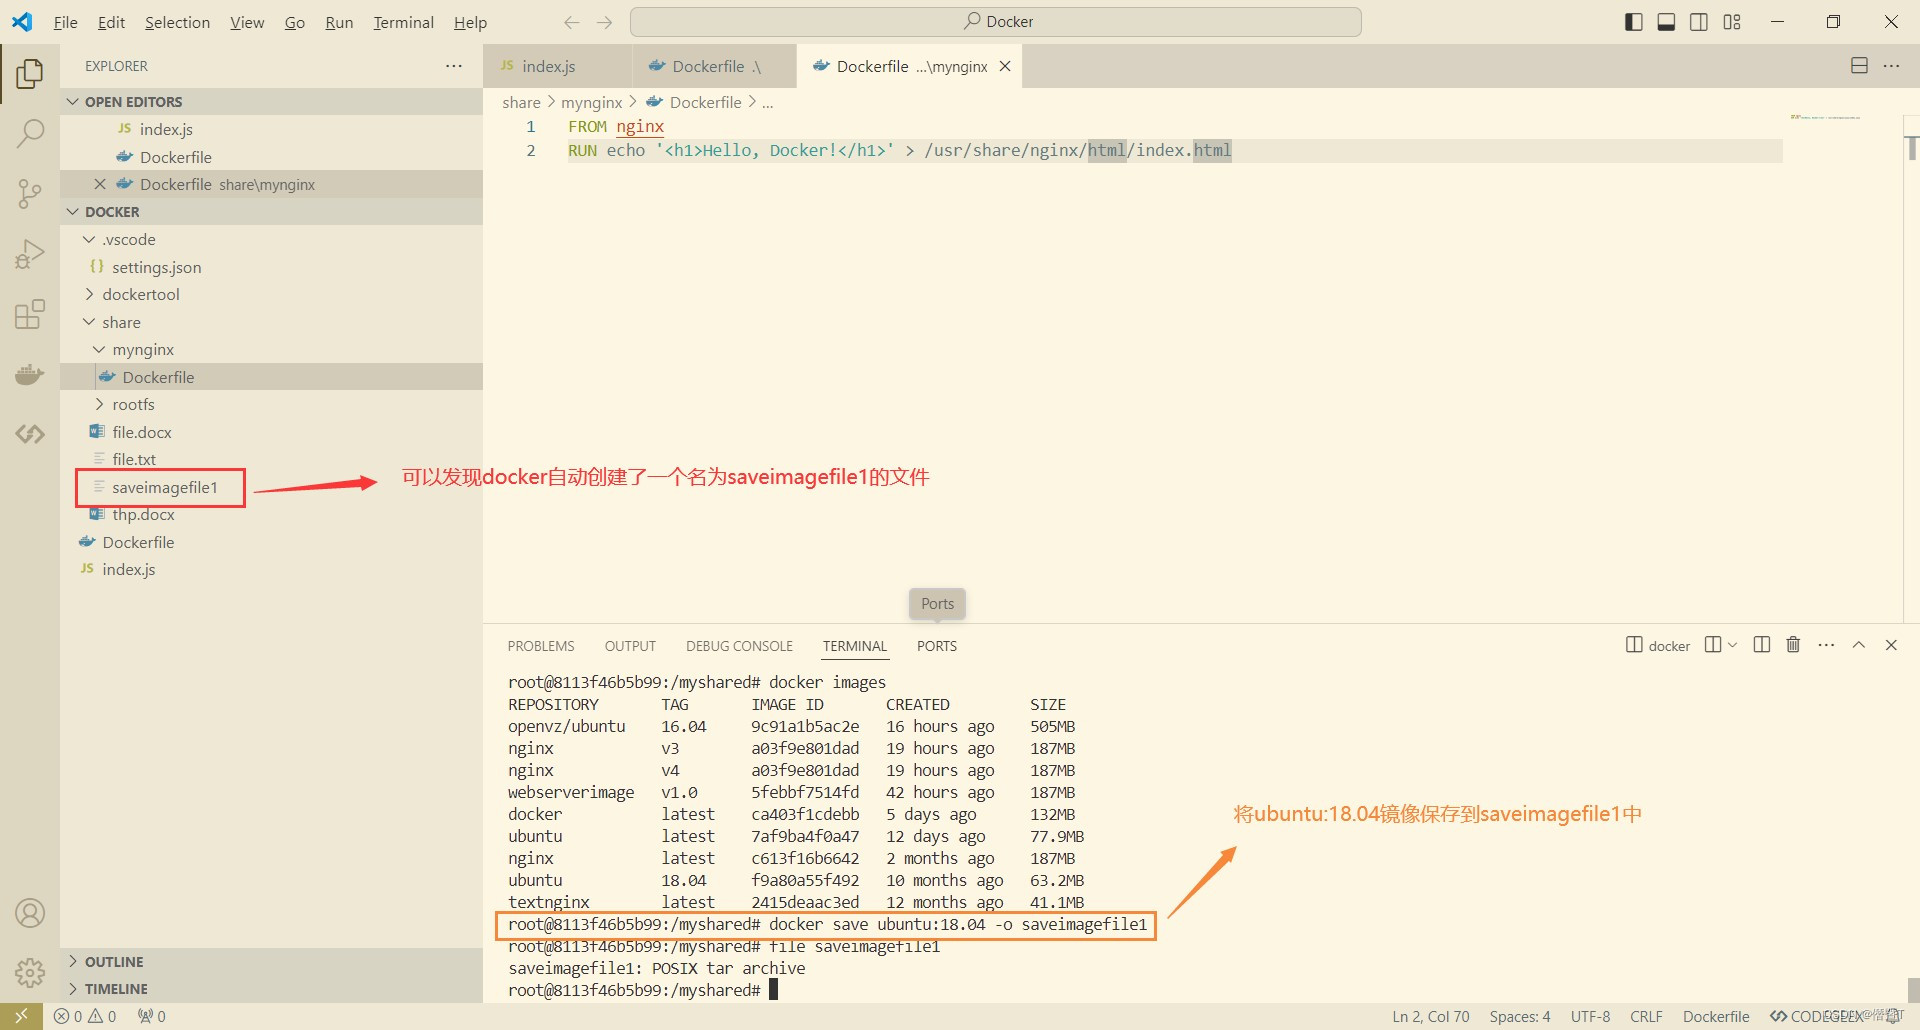Toggle the primary side bar layout icon
1920x1030 pixels.
1634,22
